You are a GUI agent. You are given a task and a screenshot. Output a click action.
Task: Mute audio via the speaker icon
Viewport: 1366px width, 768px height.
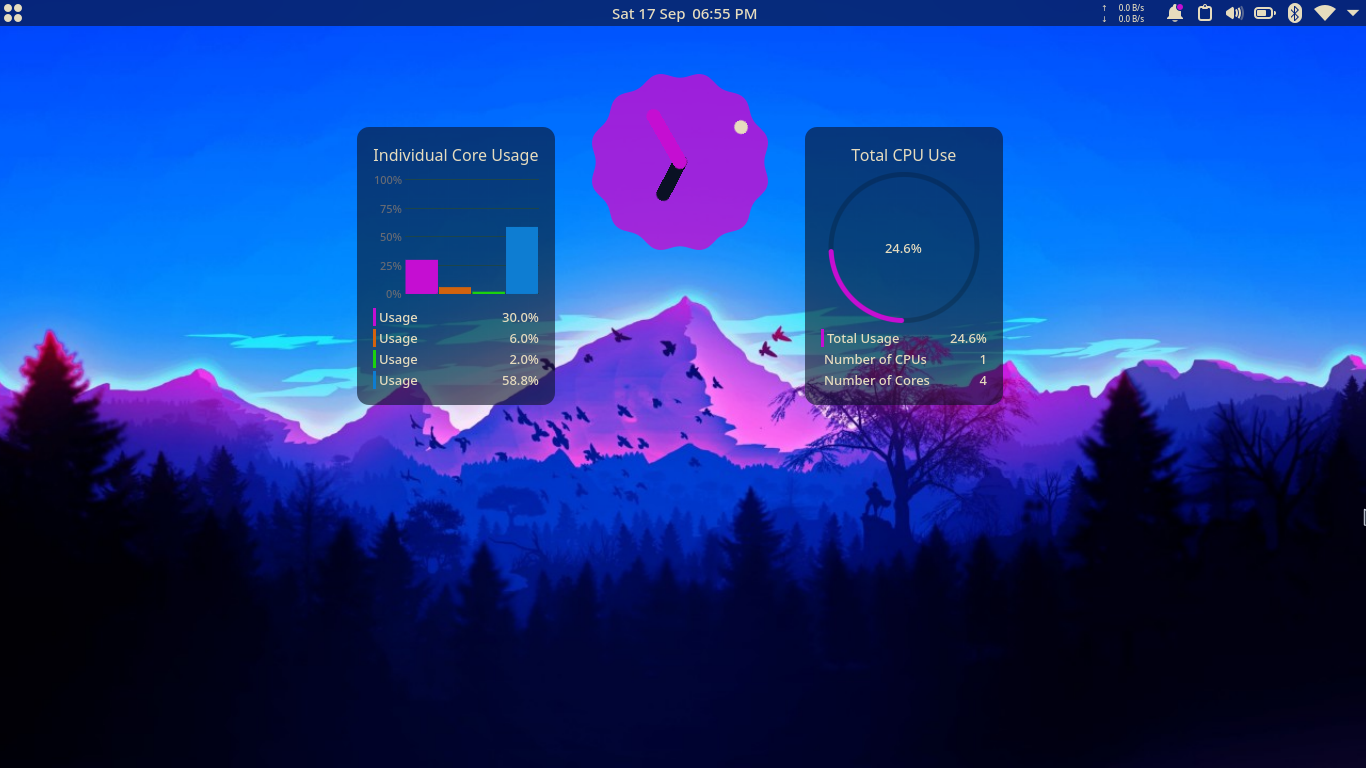click(x=1233, y=13)
